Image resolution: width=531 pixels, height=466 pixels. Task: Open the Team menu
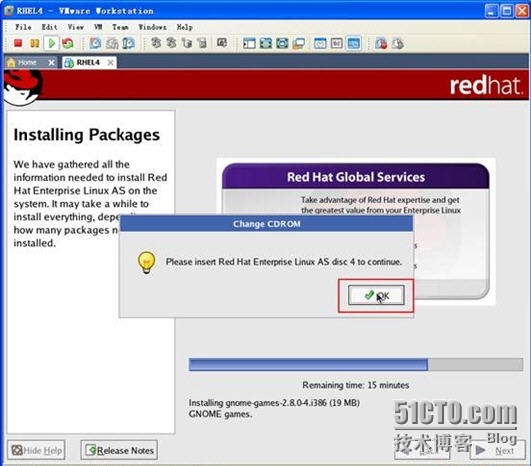pos(120,27)
